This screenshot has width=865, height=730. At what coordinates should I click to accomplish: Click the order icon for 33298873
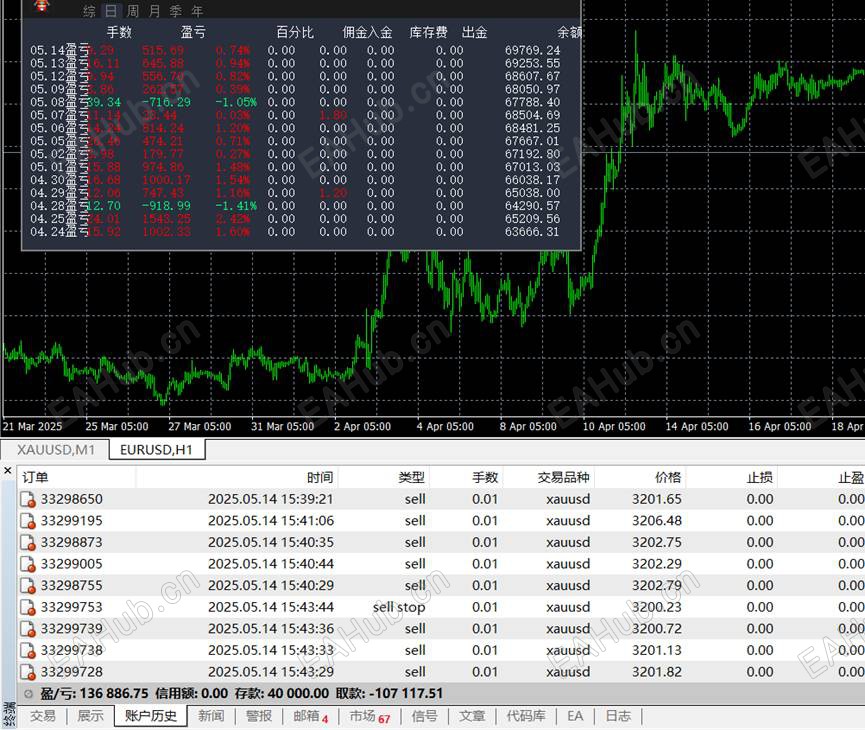point(28,542)
